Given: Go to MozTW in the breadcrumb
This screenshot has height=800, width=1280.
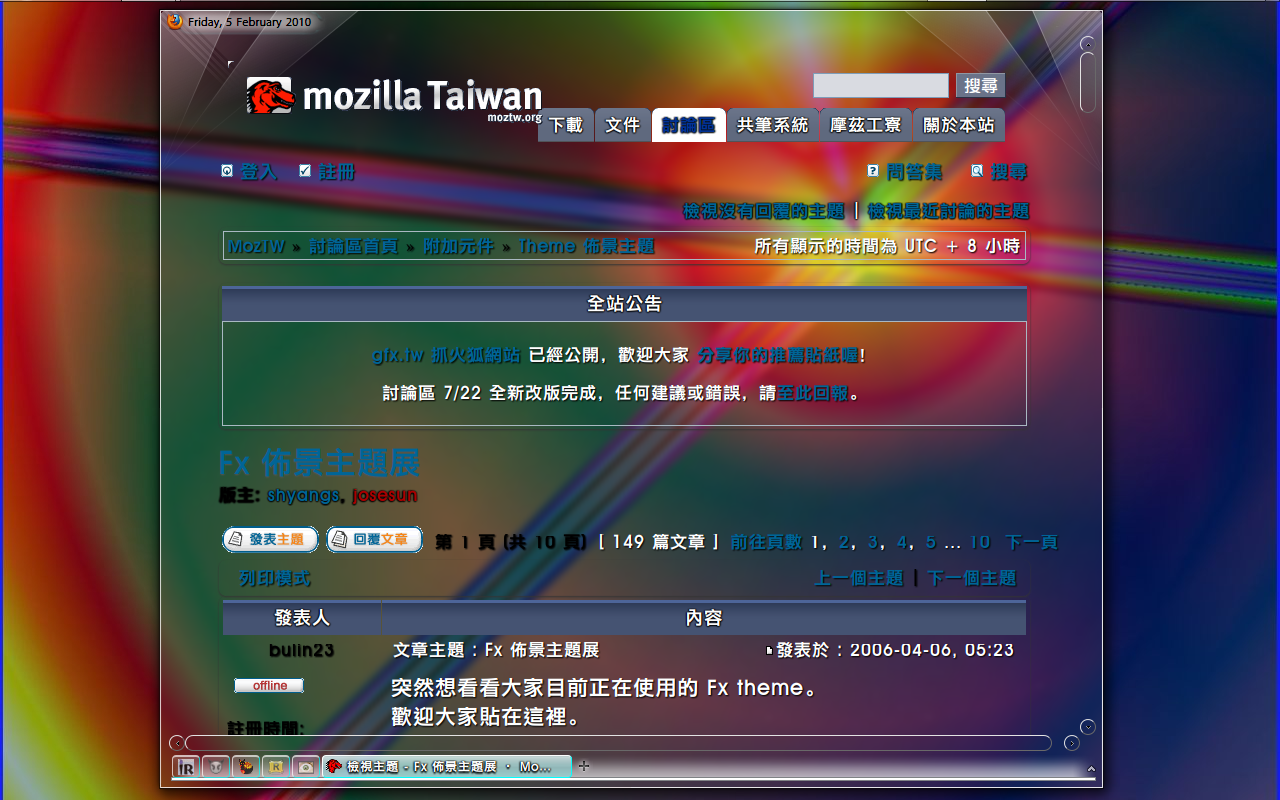Looking at the screenshot, I should [256, 246].
